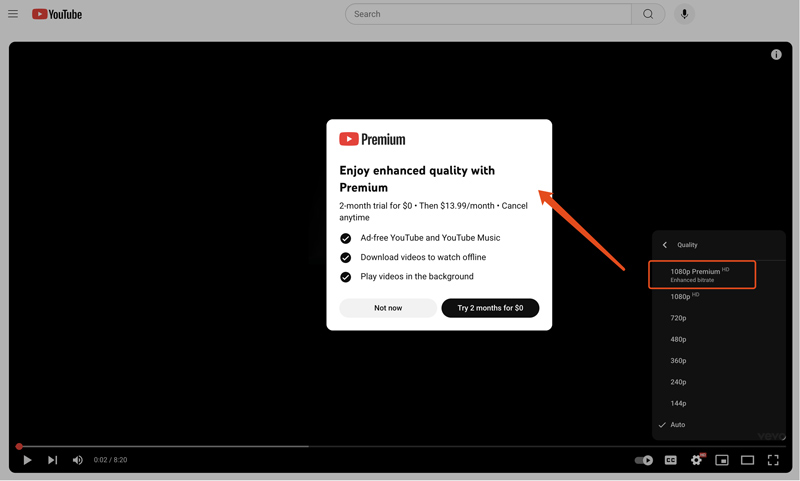This screenshot has width=800, height=481.
Task: Play the video
Action: (28, 460)
